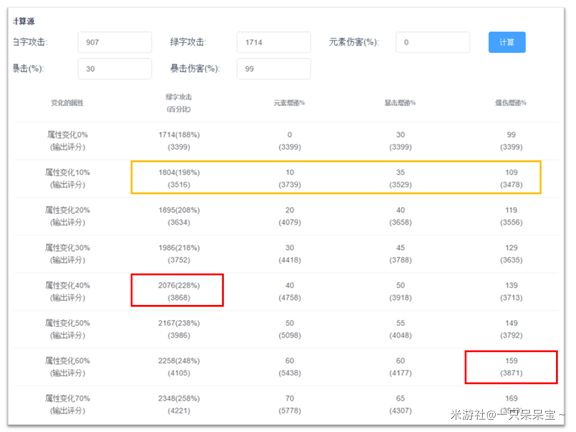Click the cell with score (3792)
576x432 pixels.
point(511,329)
